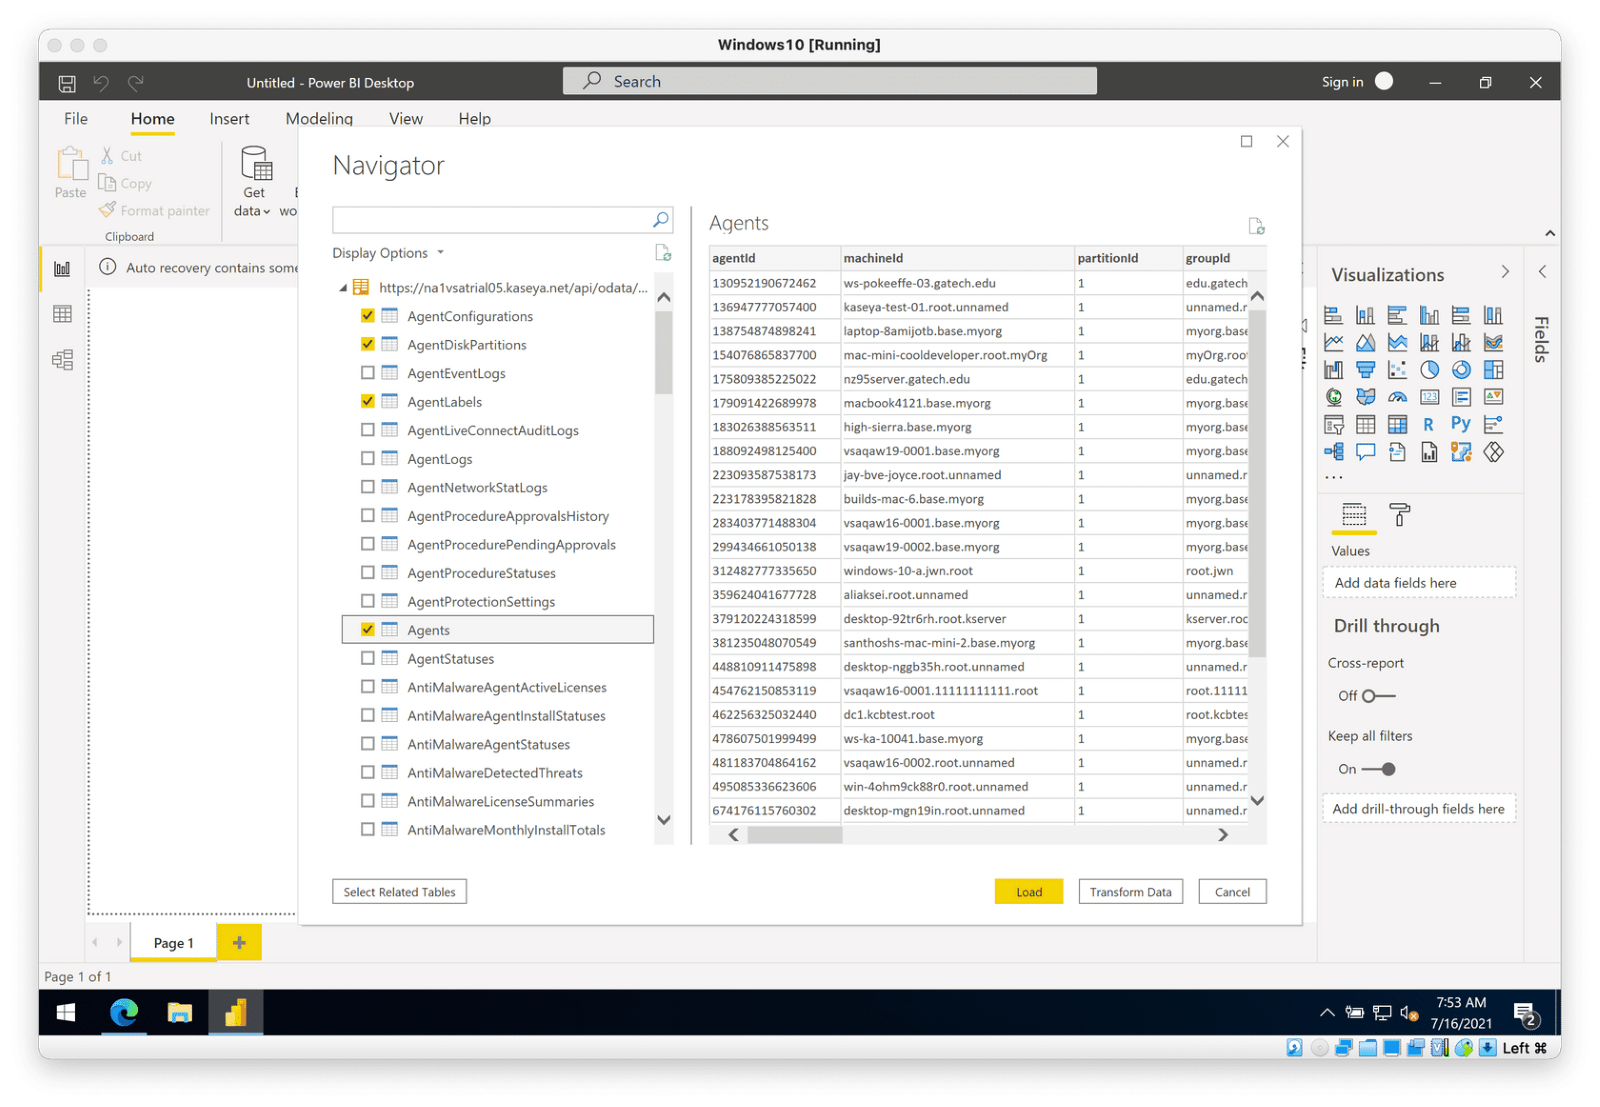Collapse the ribbon with the chevron
1600x1107 pixels.
coord(1550,233)
